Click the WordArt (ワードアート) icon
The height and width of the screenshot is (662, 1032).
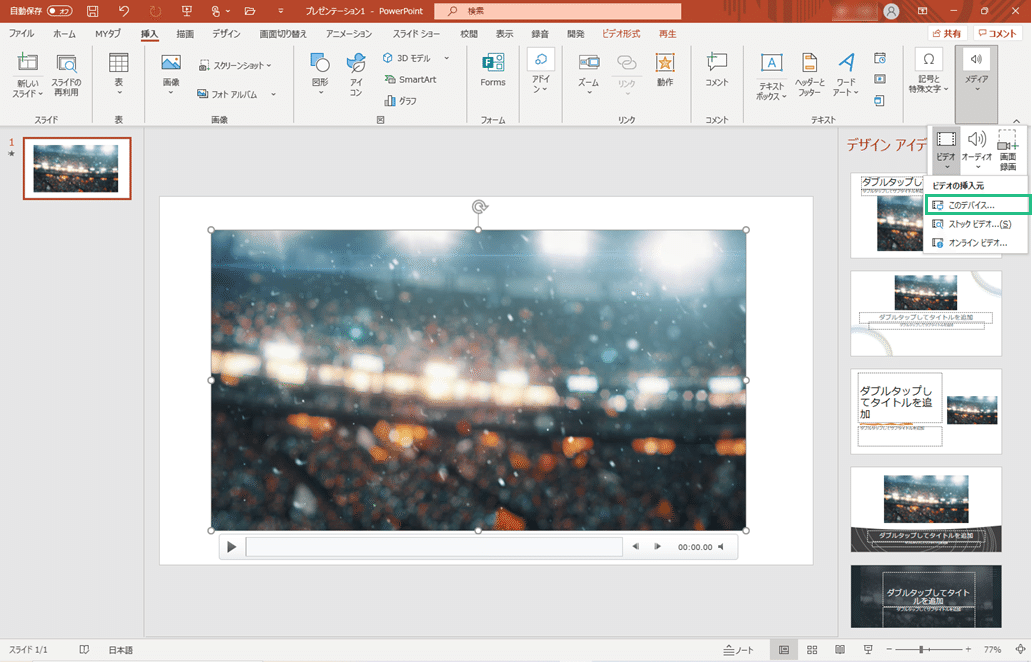pyautogui.click(x=846, y=63)
